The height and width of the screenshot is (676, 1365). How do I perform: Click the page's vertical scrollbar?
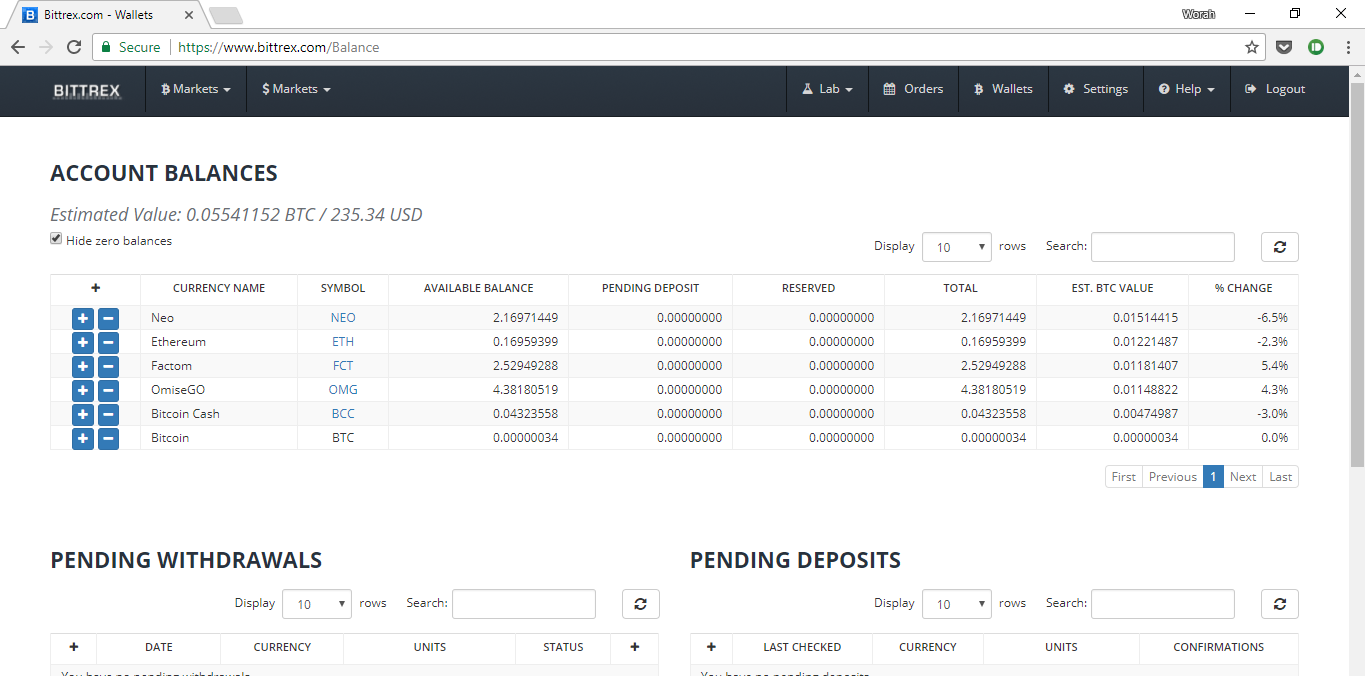tap(1357, 300)
